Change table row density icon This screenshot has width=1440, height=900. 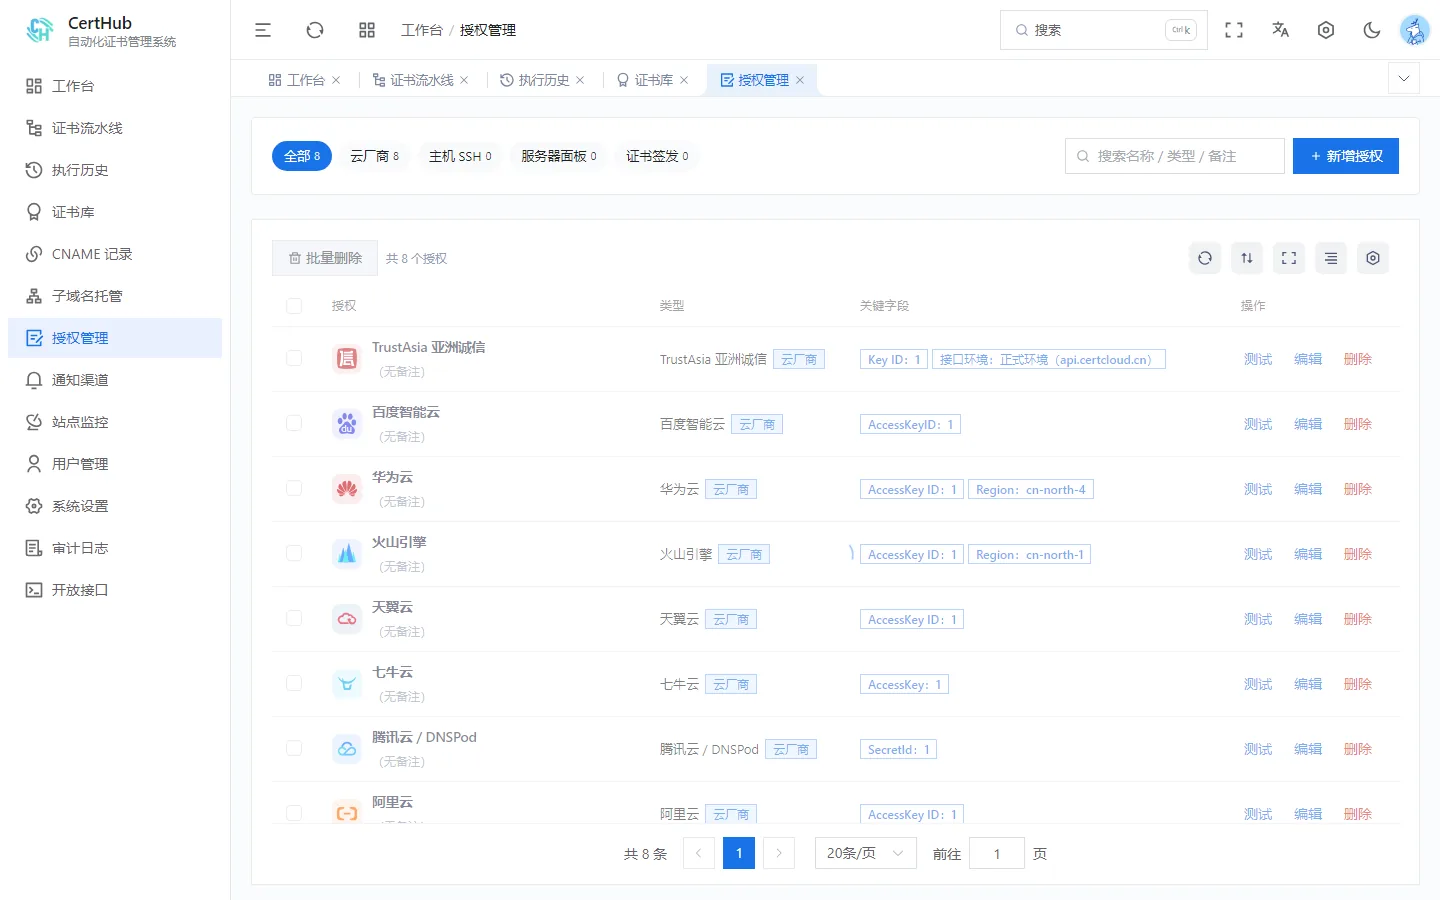1331,258
